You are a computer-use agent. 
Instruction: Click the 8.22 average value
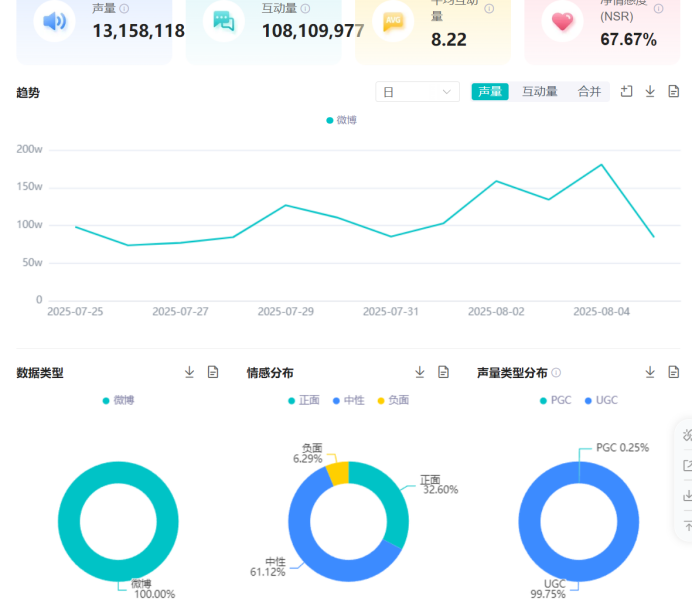click(x=449, y=40)
